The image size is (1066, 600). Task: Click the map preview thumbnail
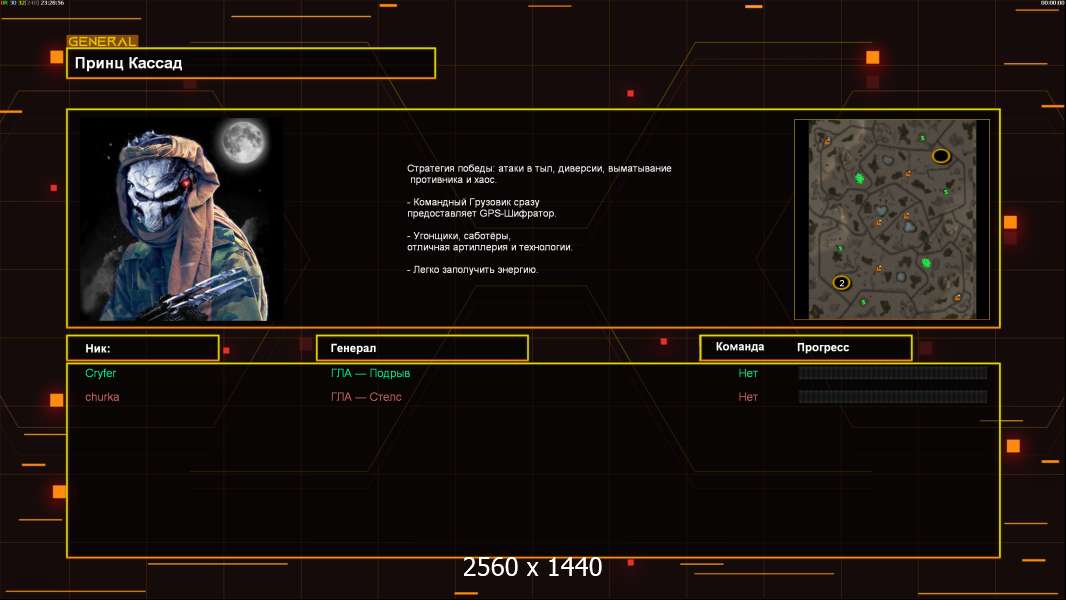[x=892, y=219]
